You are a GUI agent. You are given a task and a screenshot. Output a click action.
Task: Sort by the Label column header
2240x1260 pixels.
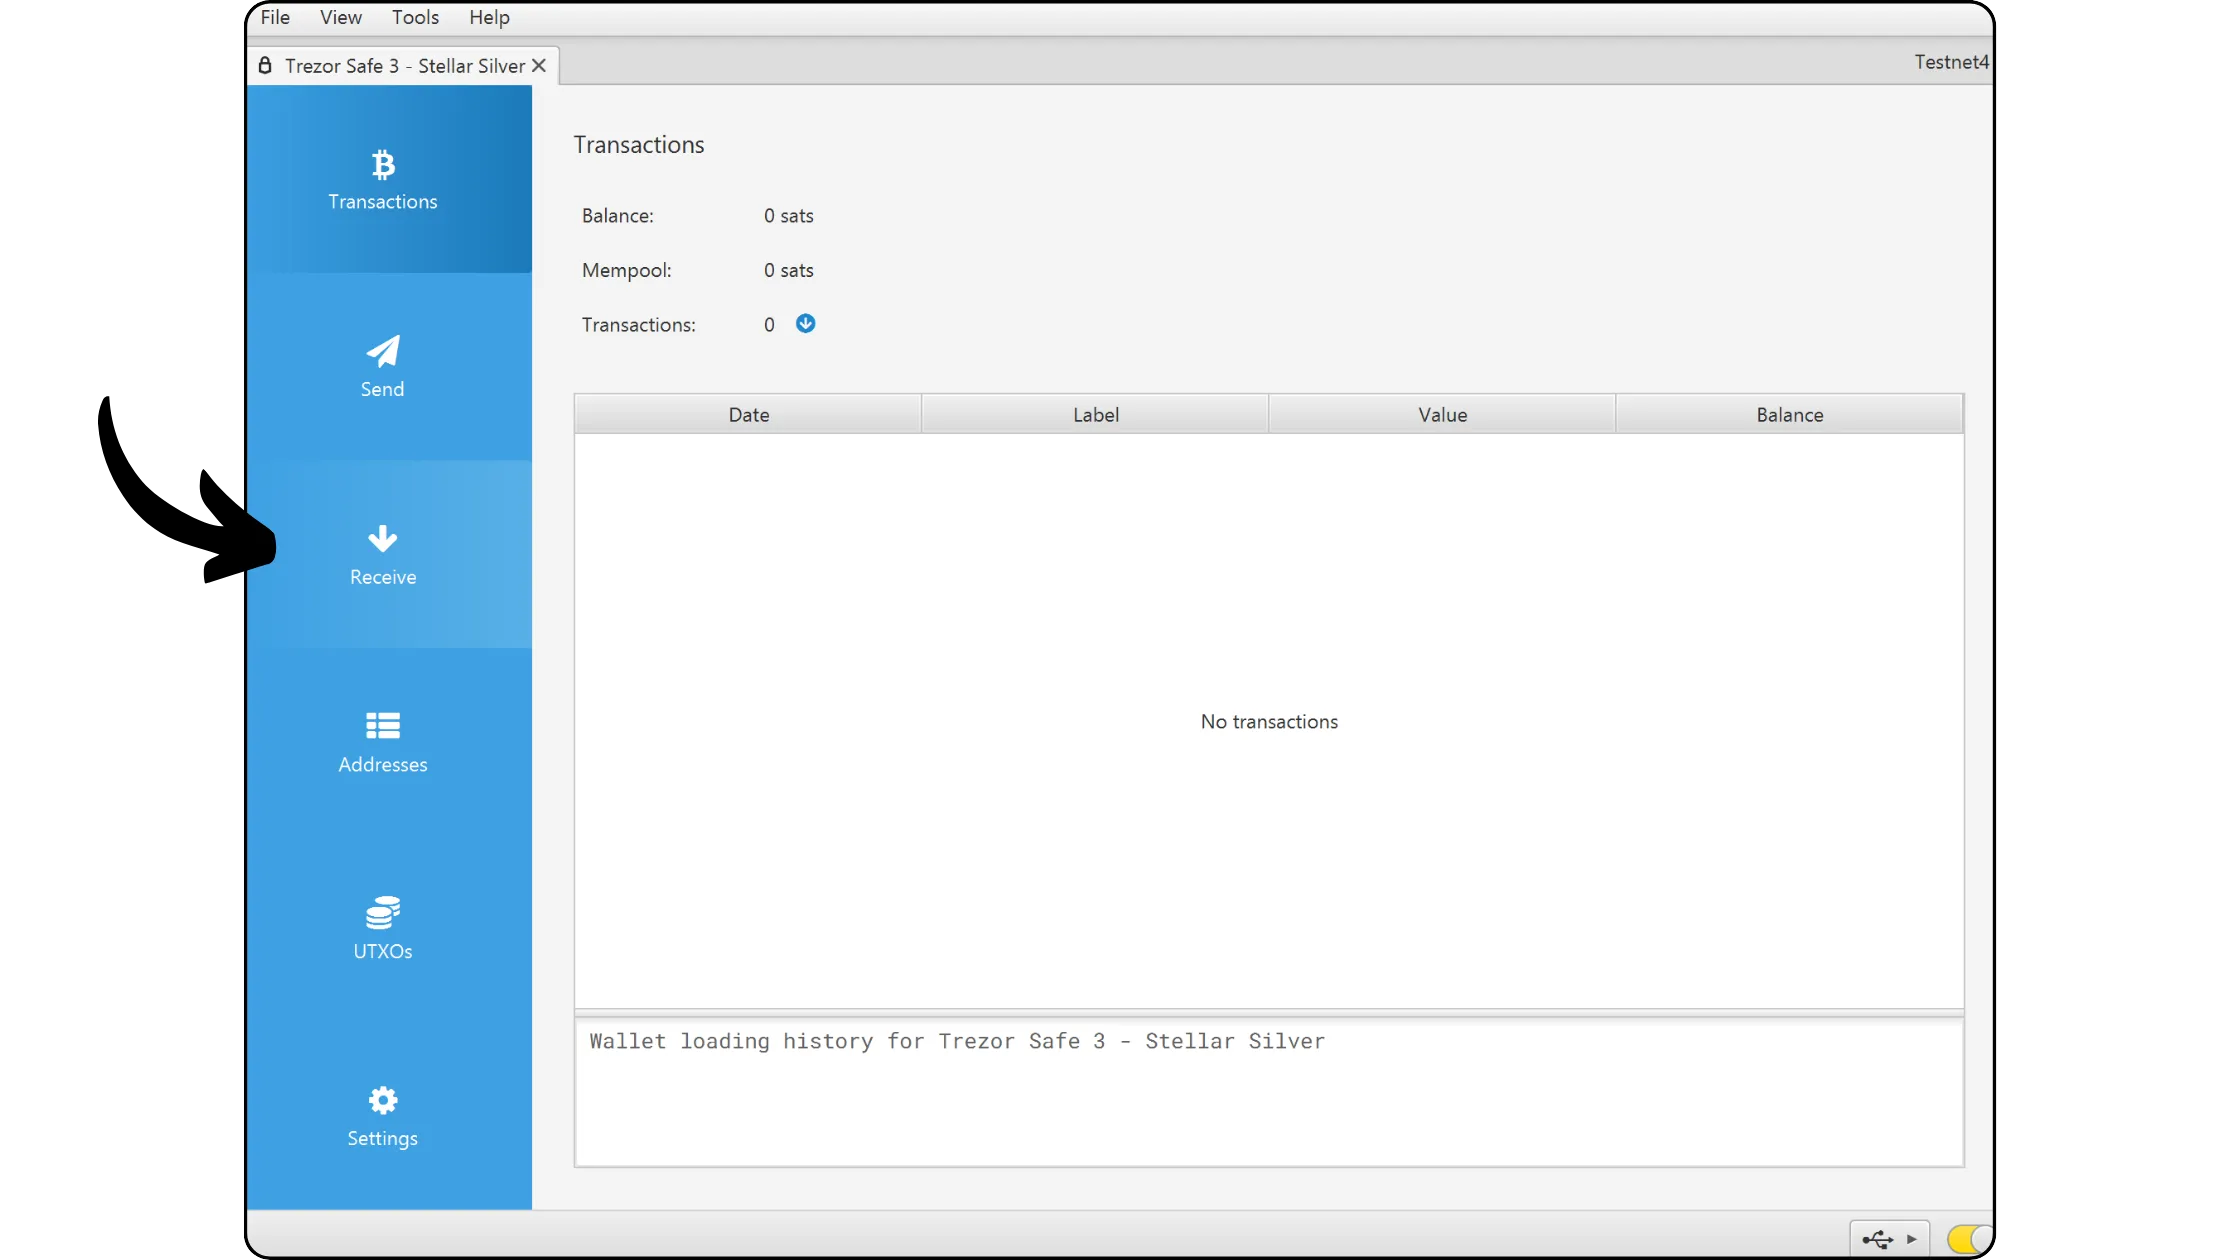1095,414
